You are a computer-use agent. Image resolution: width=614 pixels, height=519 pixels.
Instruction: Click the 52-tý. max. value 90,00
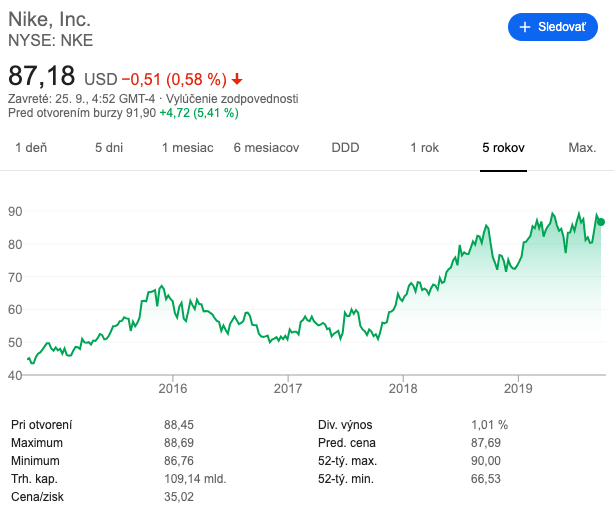pos(486,461)
